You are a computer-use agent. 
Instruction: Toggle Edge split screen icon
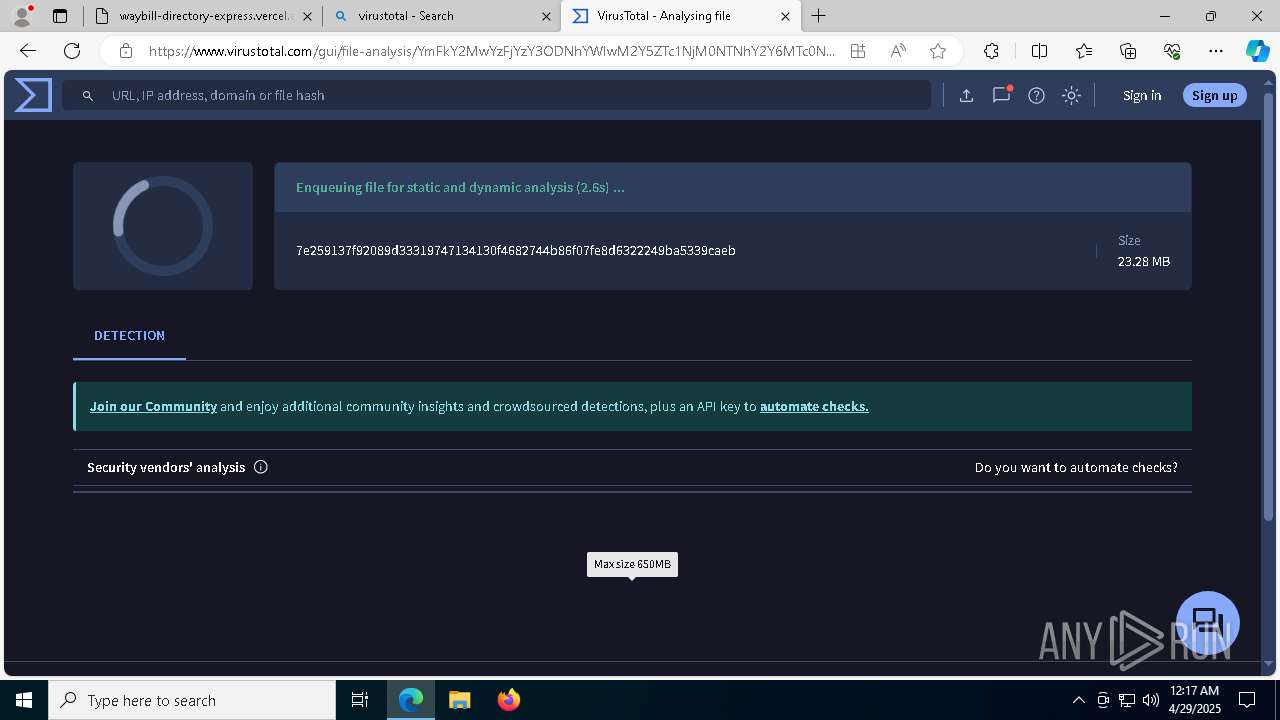[1039, 51]
